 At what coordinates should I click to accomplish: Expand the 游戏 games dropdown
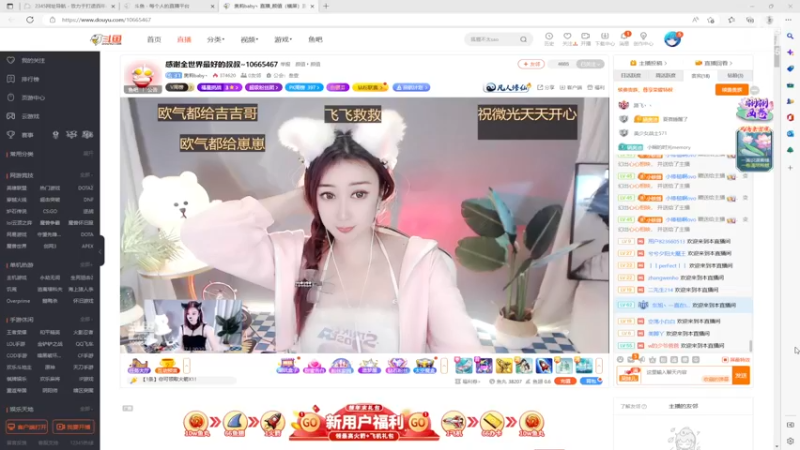283,39
